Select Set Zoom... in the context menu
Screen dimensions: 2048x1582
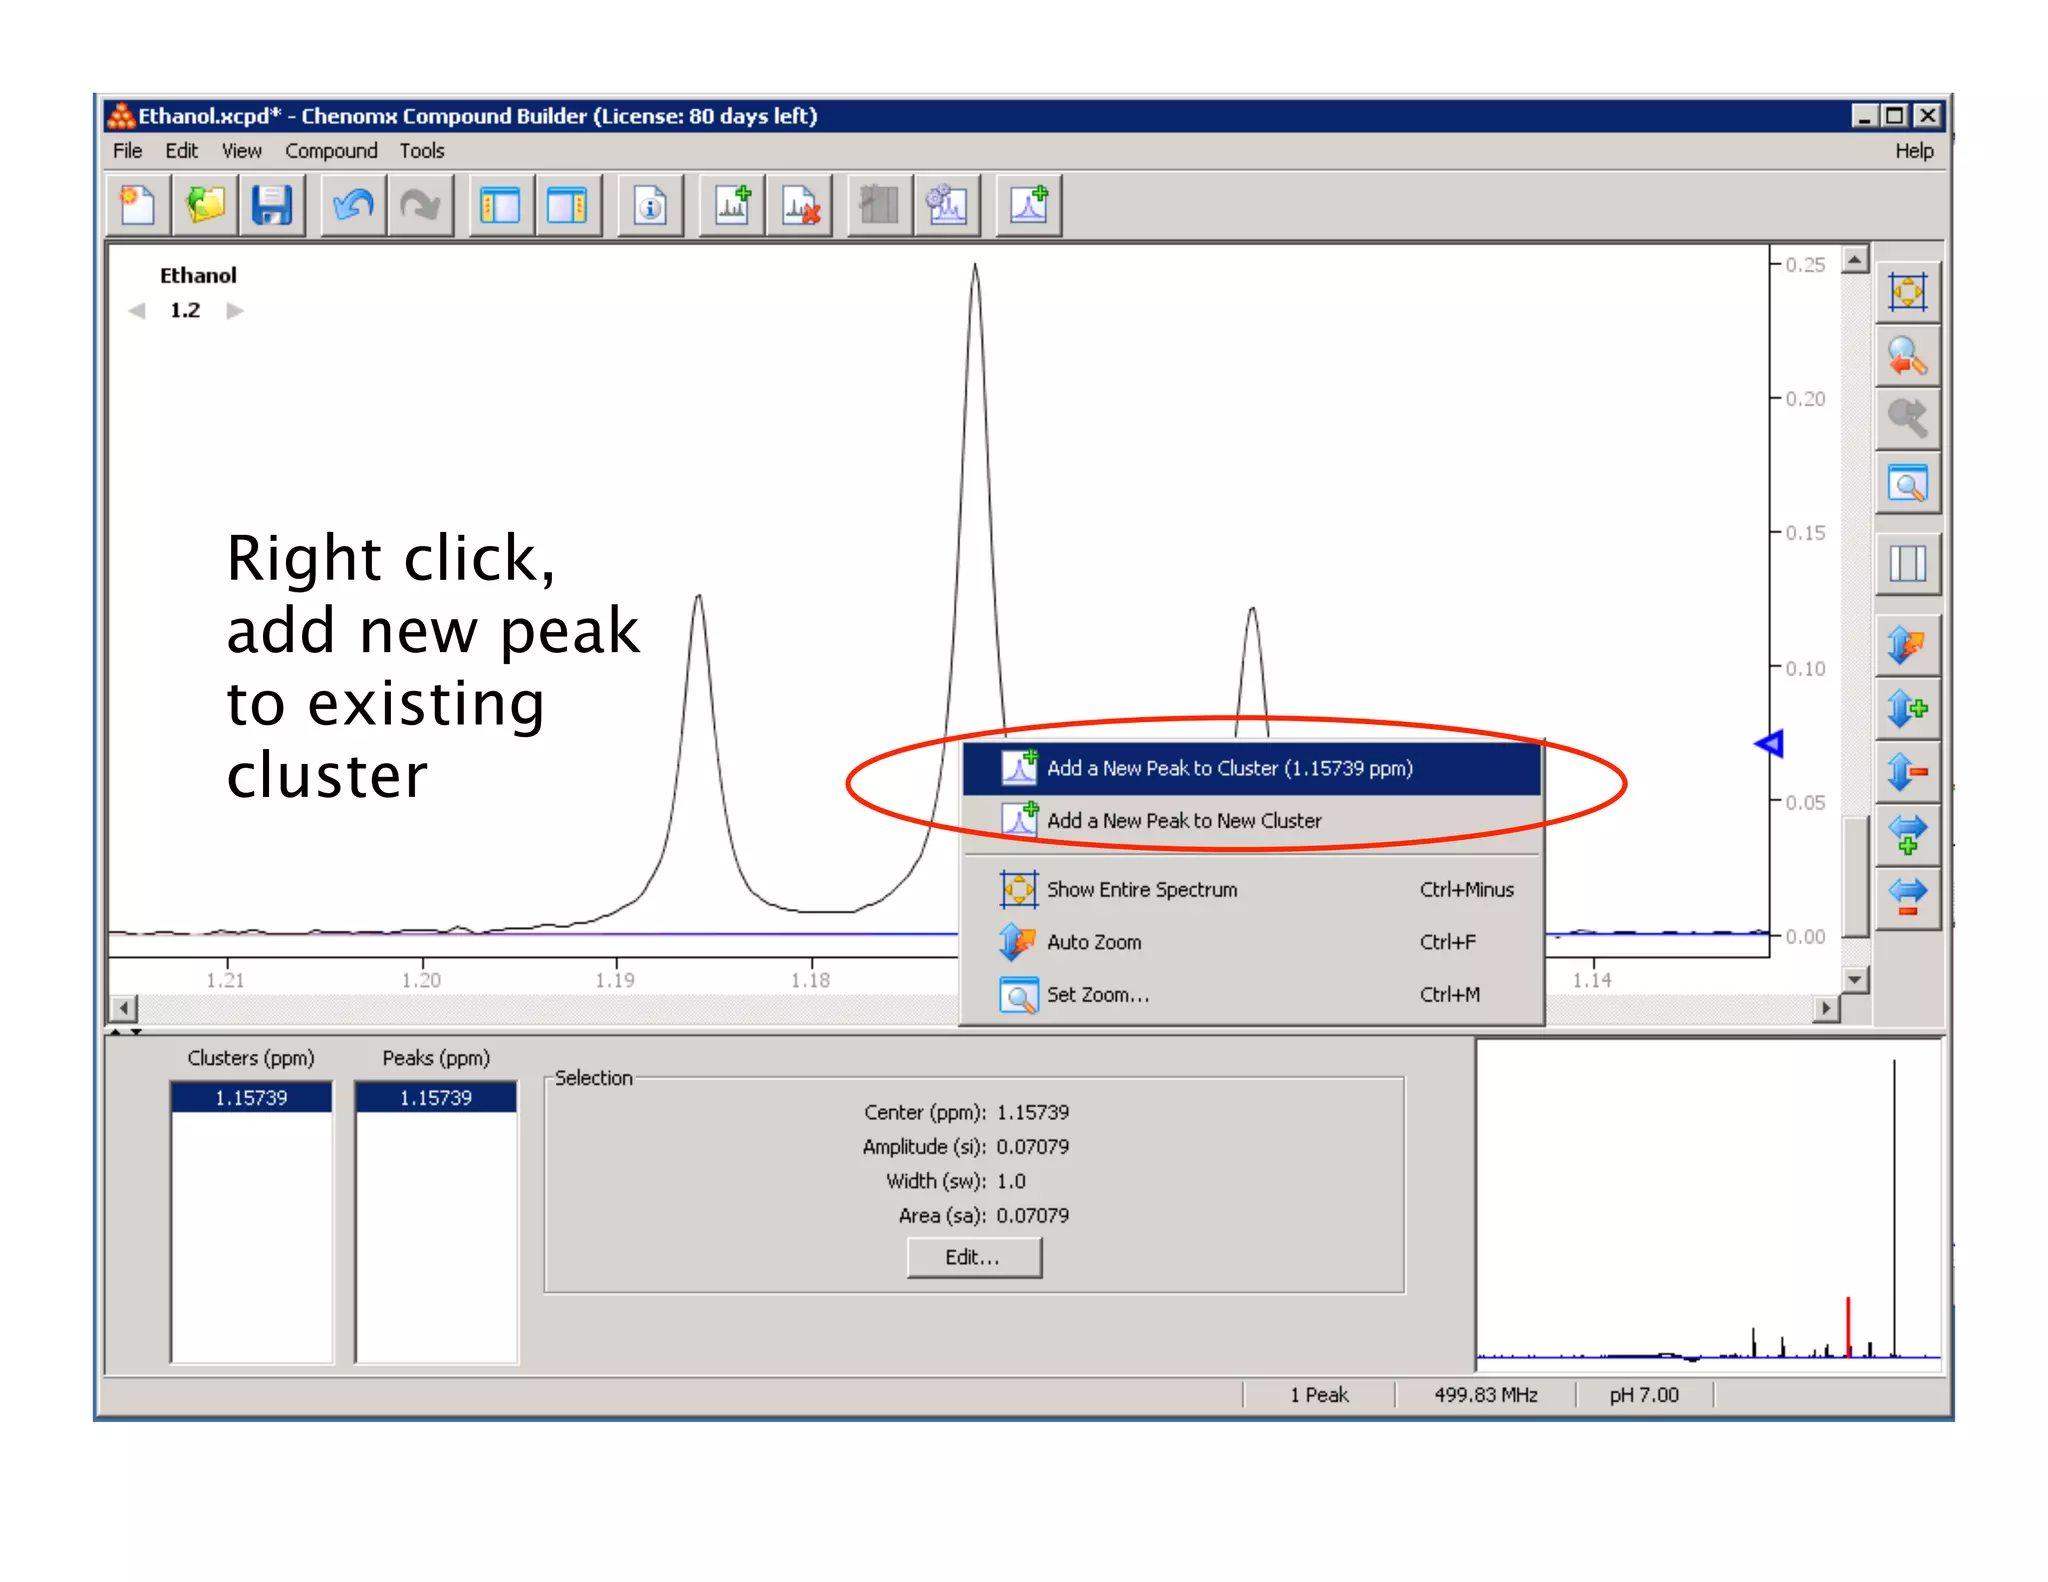(x=1251, y=994)
